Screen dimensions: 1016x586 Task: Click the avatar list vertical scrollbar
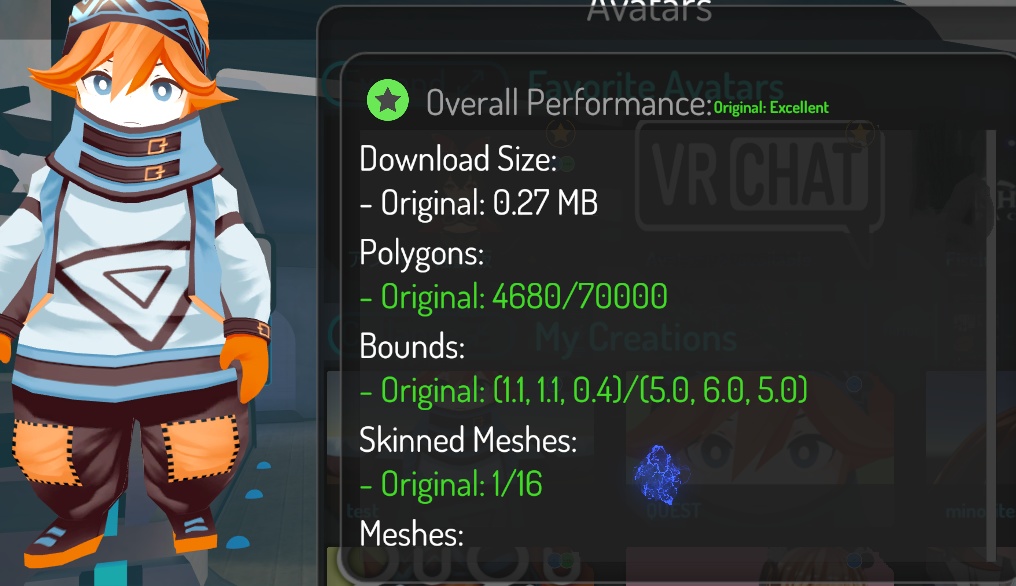[991, 344]
